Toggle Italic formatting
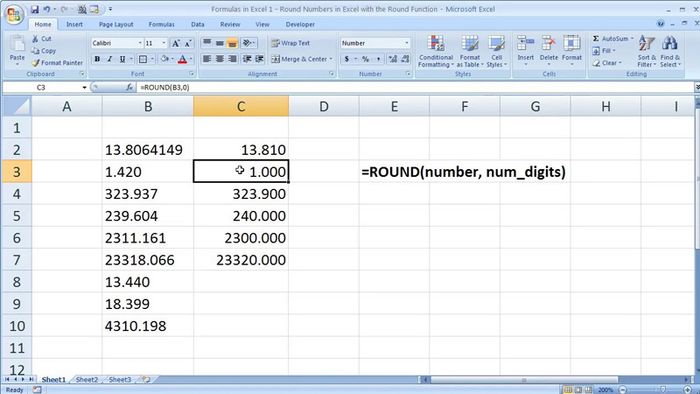The width and height of the screenshot is (700, 394). pos(109,59)
